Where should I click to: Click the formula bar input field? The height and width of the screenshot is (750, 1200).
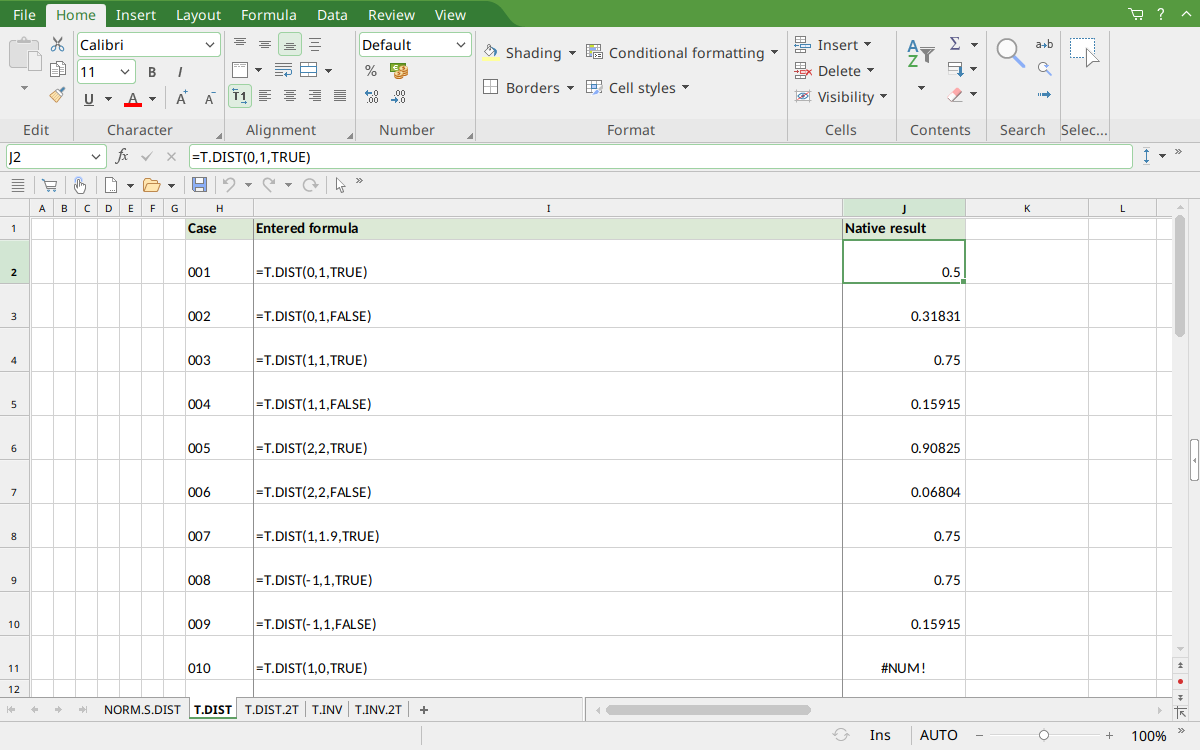click(x=660, y=157)
